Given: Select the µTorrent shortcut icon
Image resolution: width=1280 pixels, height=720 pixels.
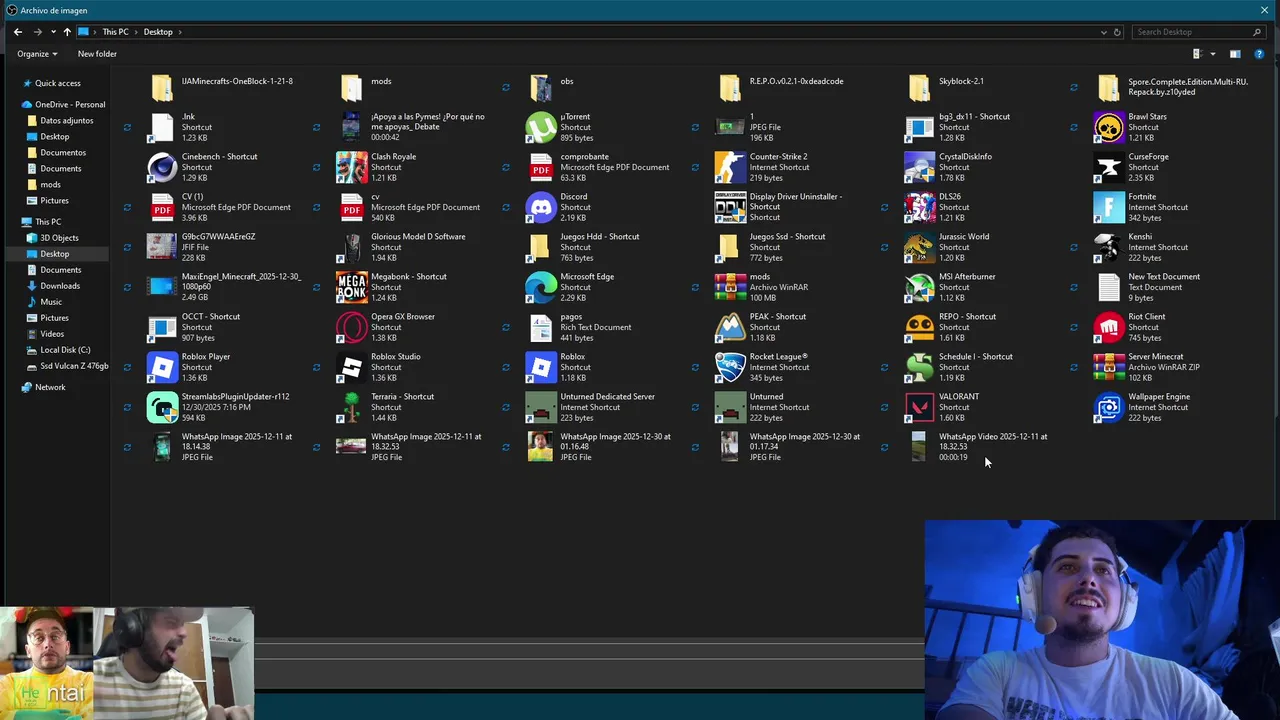Looking at the screenshot, I should 541,127.
